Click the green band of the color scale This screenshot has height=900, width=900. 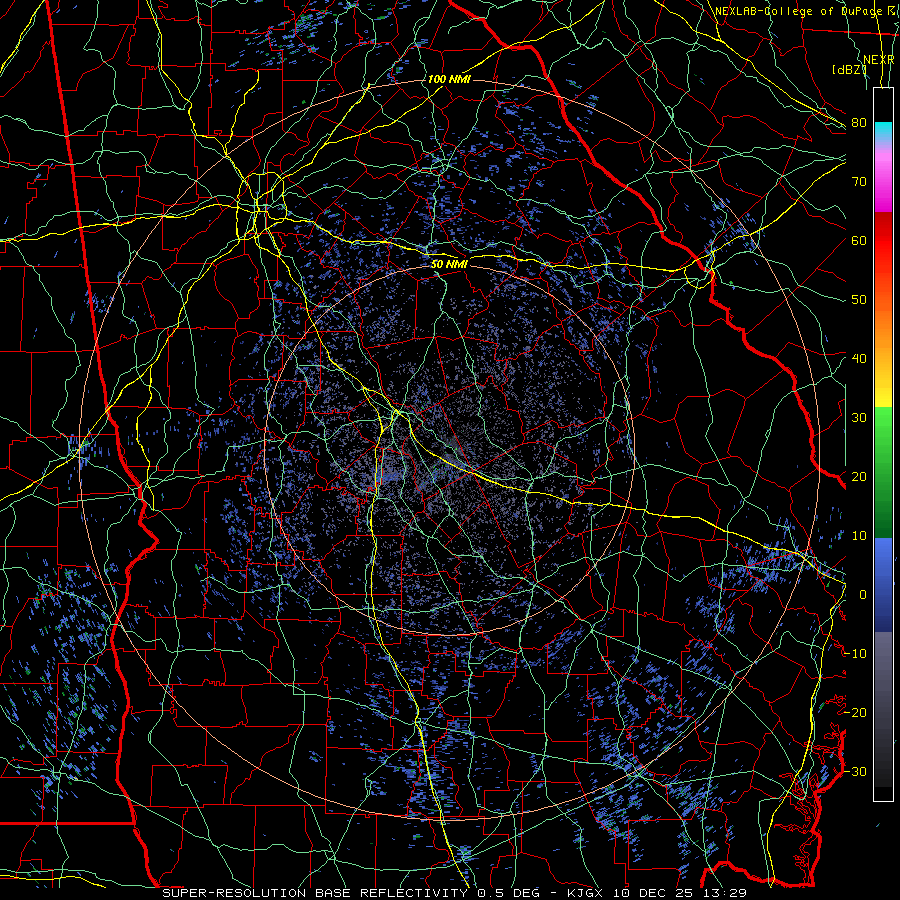pyautogui.click(x=883, y=472)
